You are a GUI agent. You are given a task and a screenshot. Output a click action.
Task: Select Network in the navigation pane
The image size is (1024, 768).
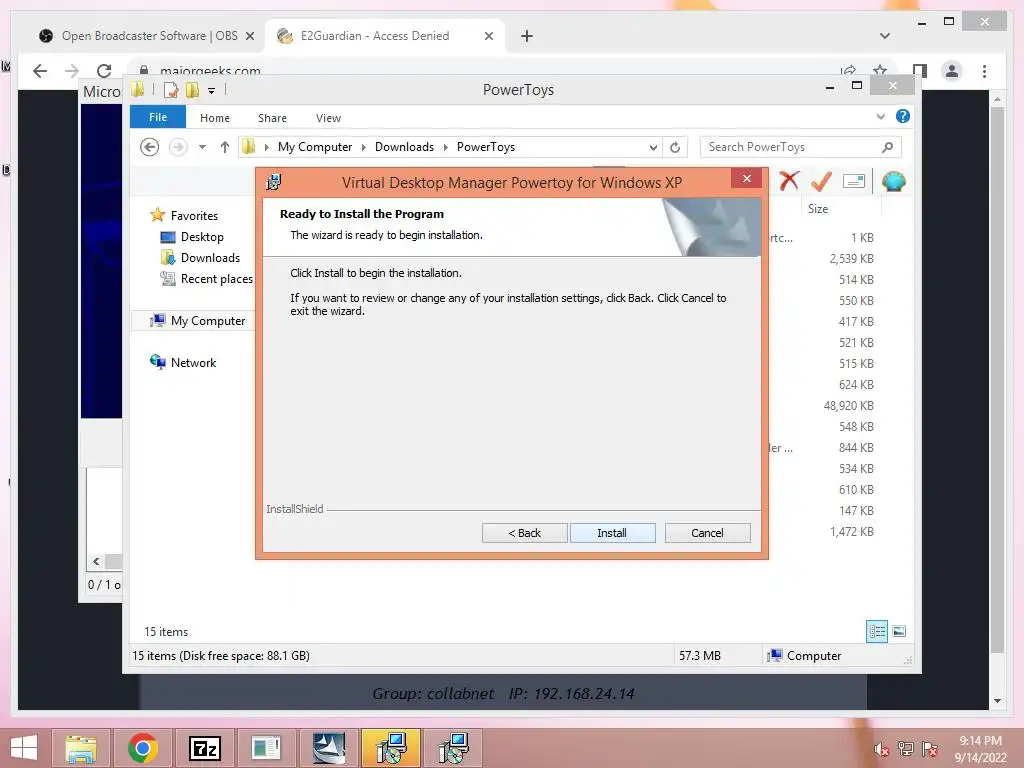[x=193, y=362]
